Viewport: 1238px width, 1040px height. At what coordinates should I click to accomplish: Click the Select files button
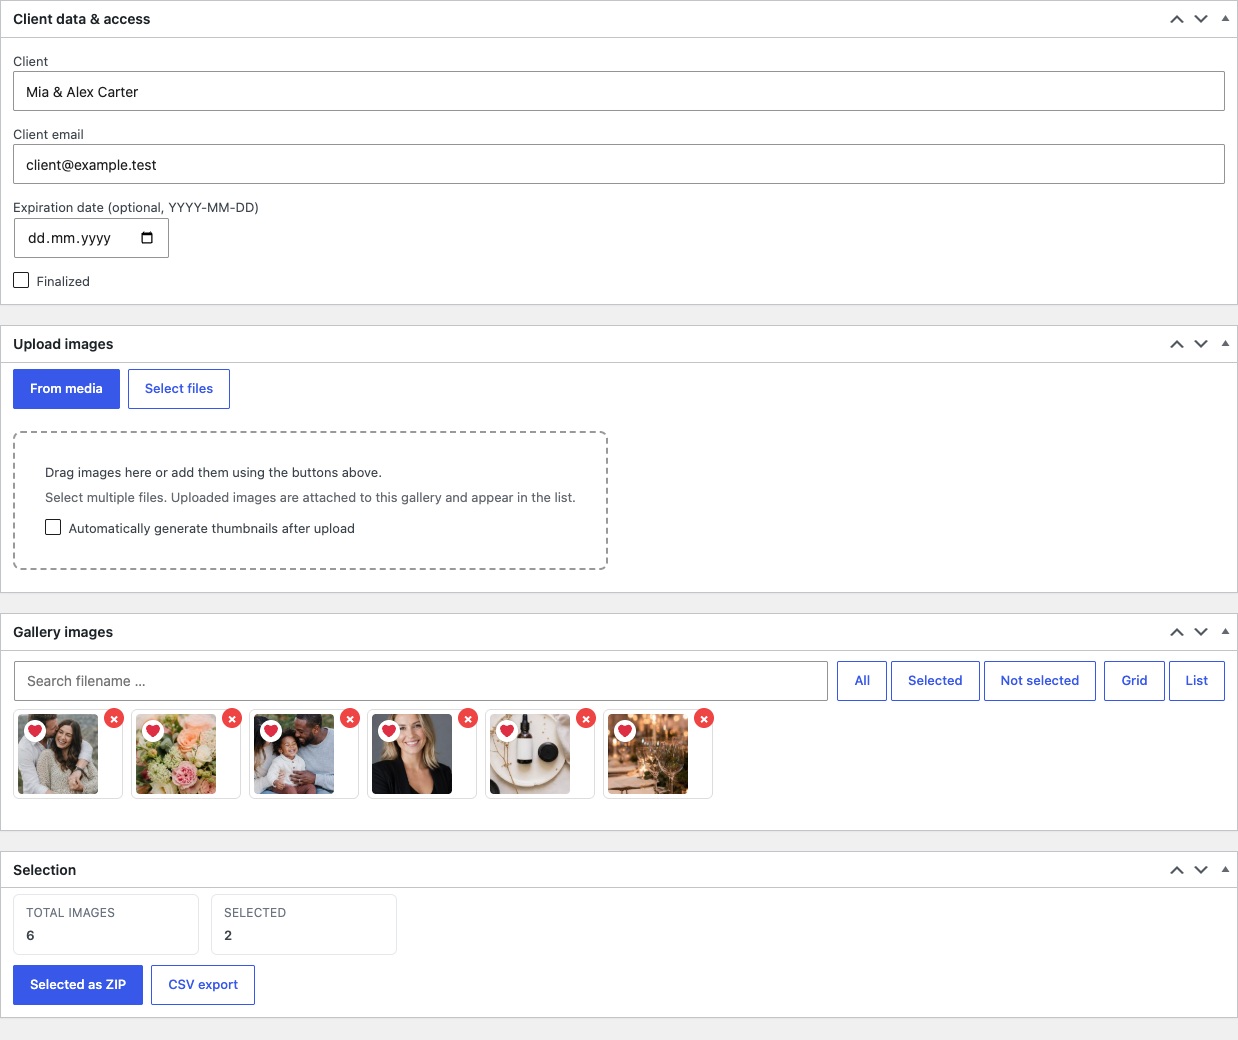click(x=179, y=389)
